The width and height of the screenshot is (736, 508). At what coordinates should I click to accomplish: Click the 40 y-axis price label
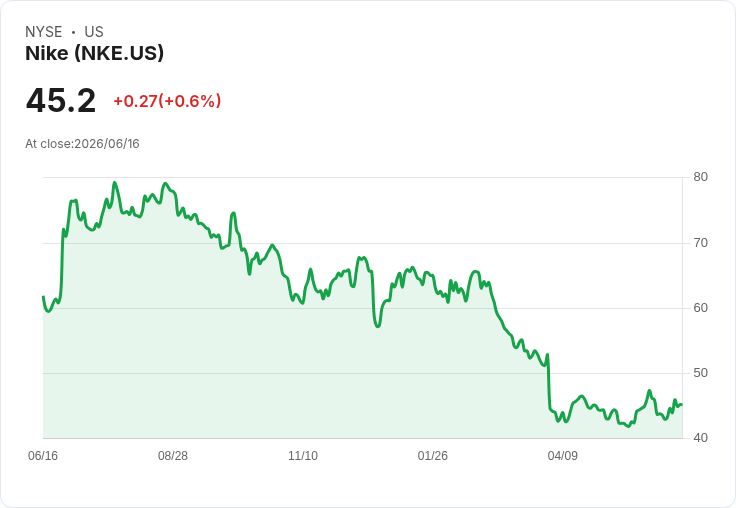coord(700,438)
